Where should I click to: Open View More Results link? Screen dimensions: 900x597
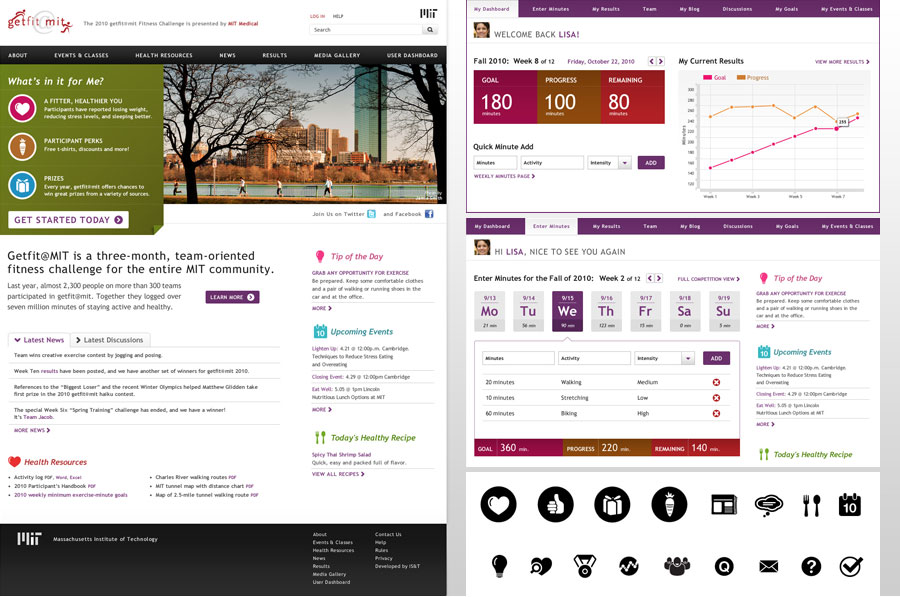coord(842,61)
